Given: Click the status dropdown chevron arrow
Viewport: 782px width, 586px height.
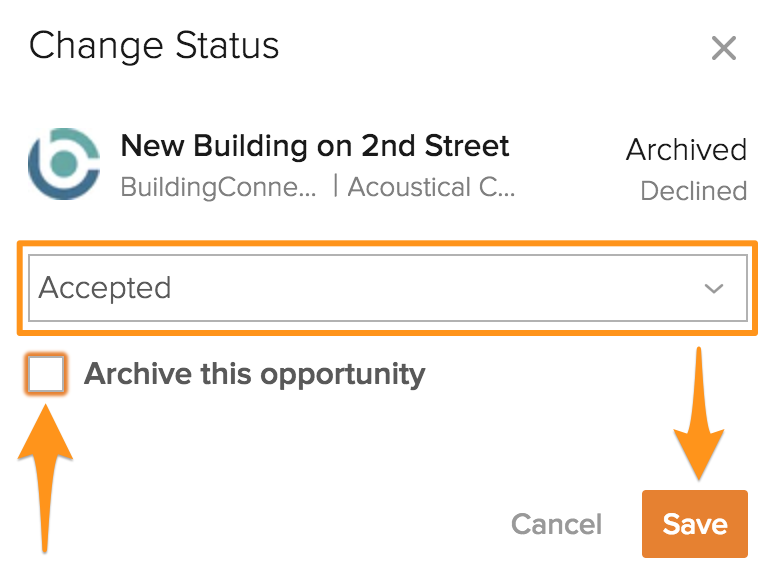Looking at the screenshot, I should coord(714,288).
